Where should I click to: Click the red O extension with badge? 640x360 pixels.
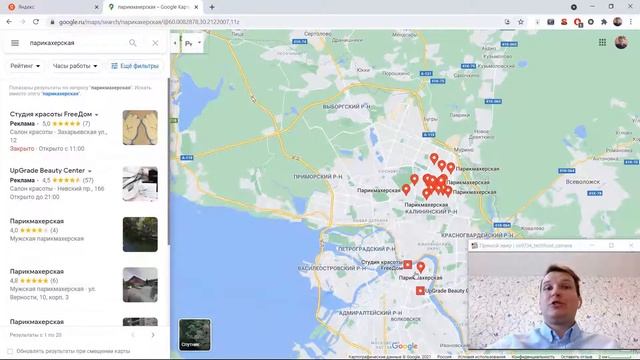tap(578, 22)
